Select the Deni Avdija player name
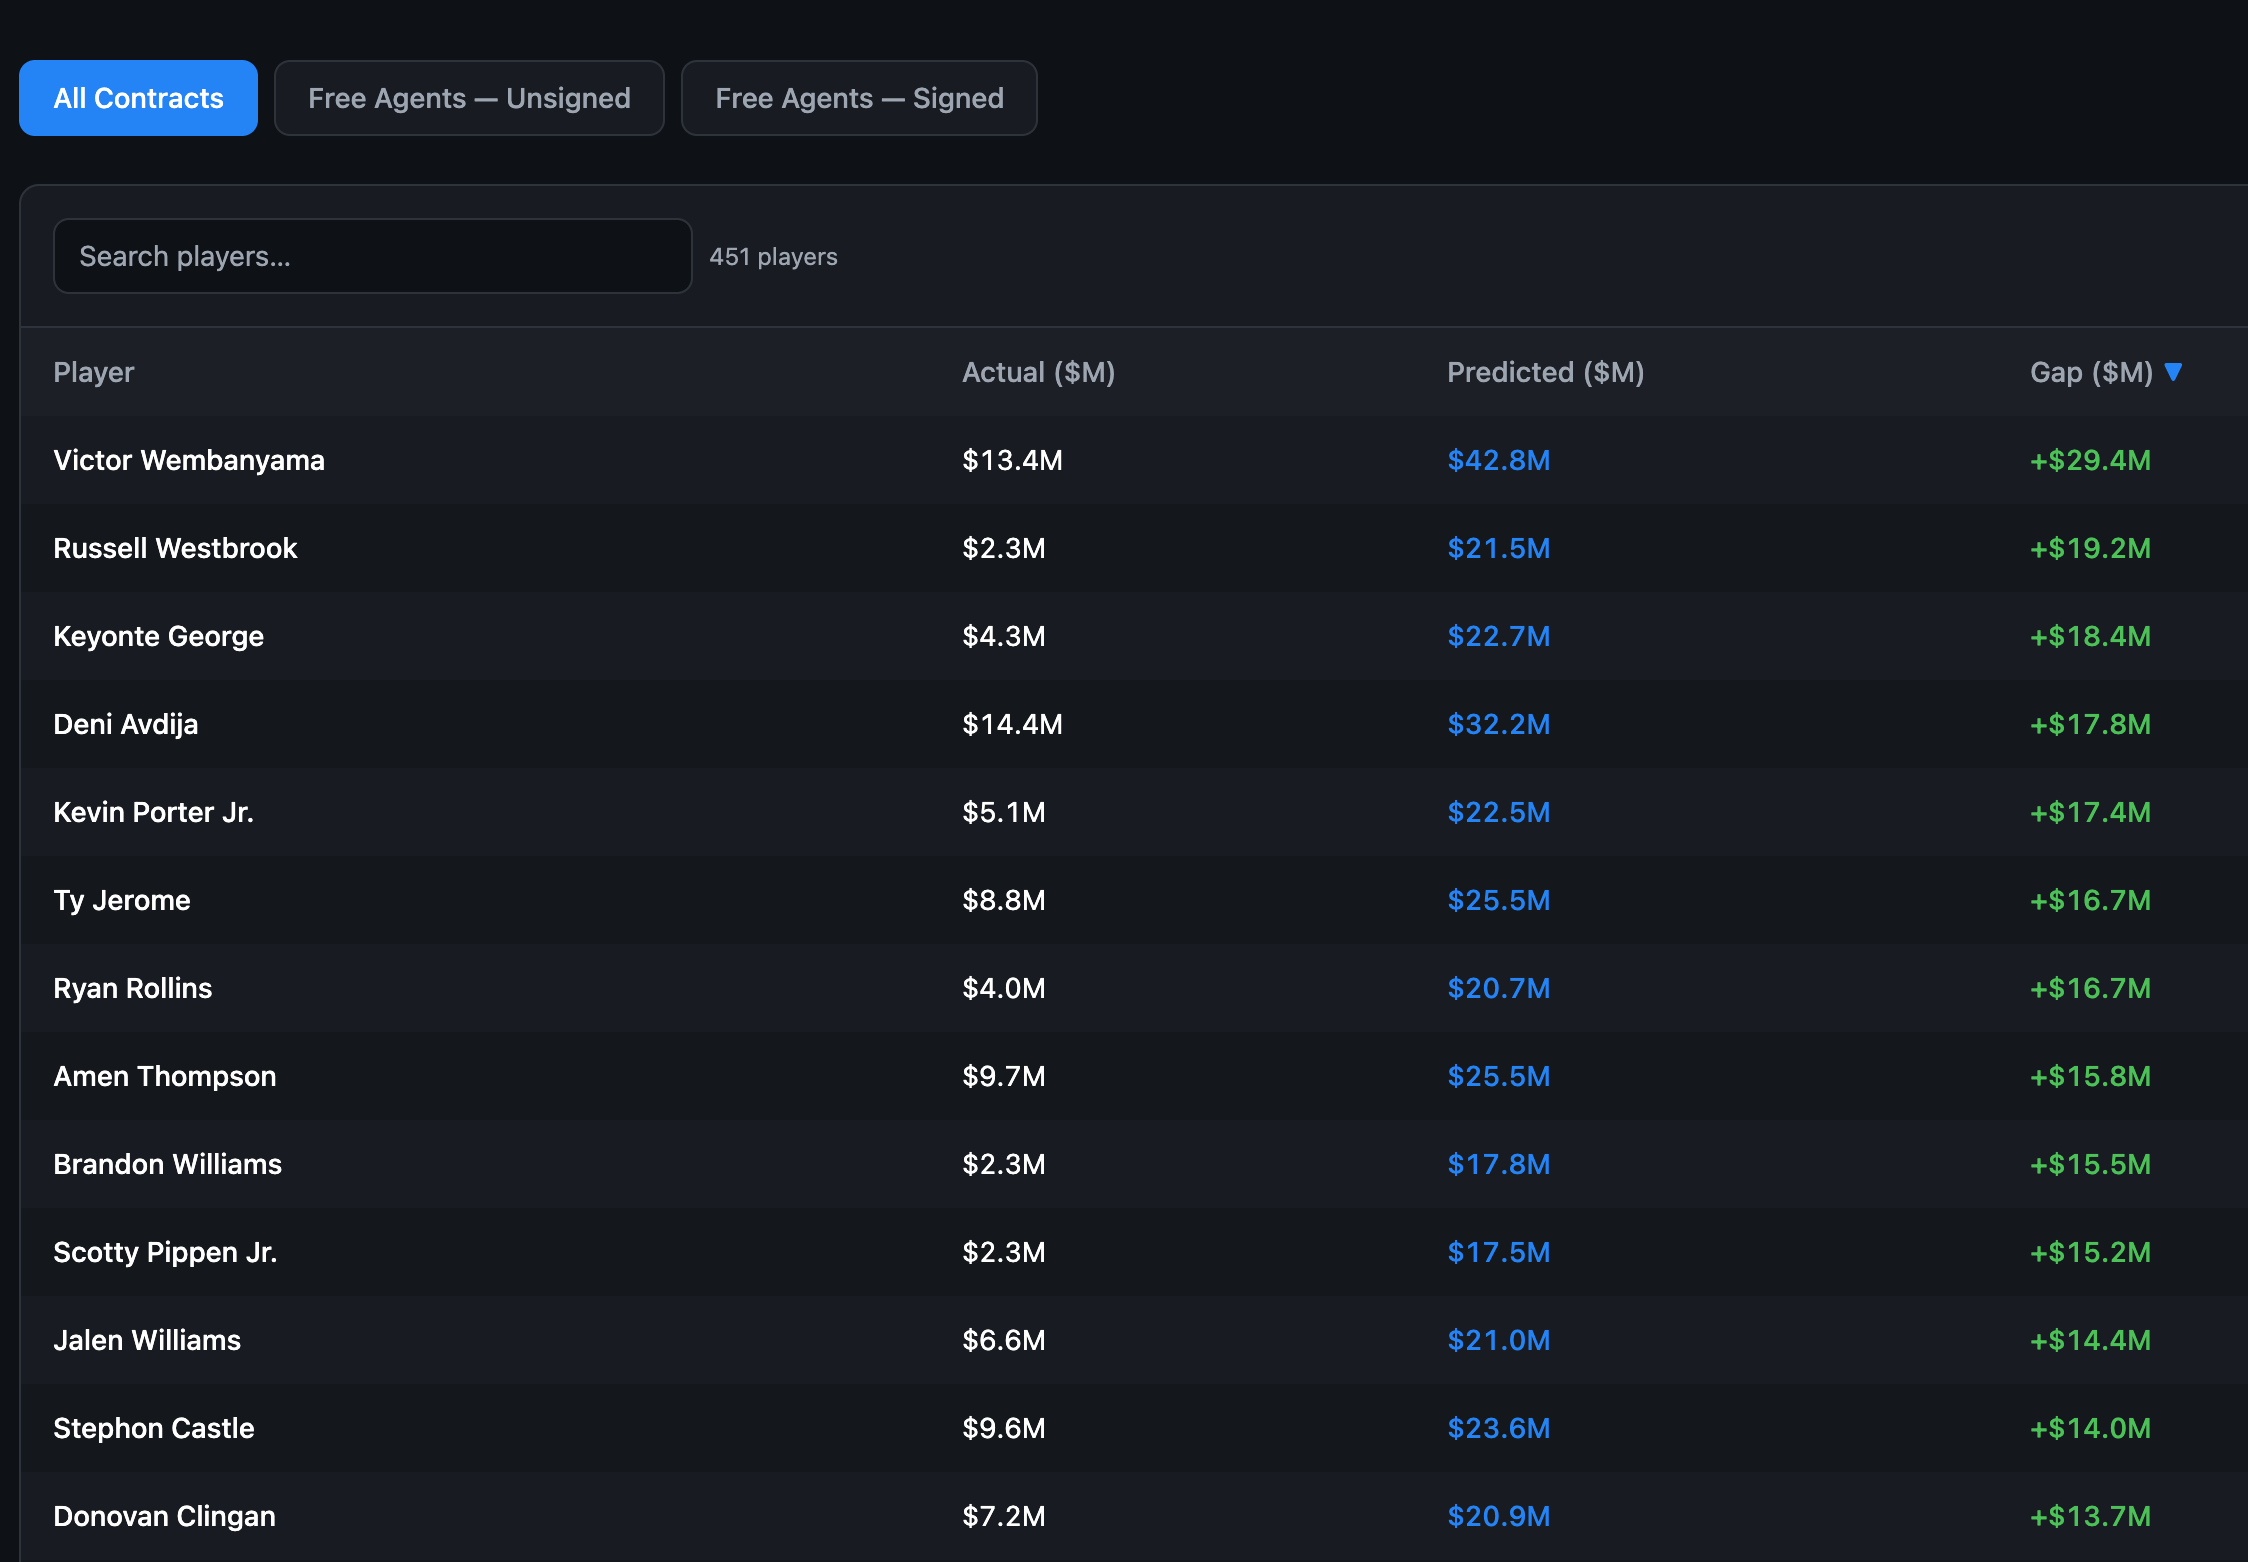The image size is (2248, 1562). (125, 724)
